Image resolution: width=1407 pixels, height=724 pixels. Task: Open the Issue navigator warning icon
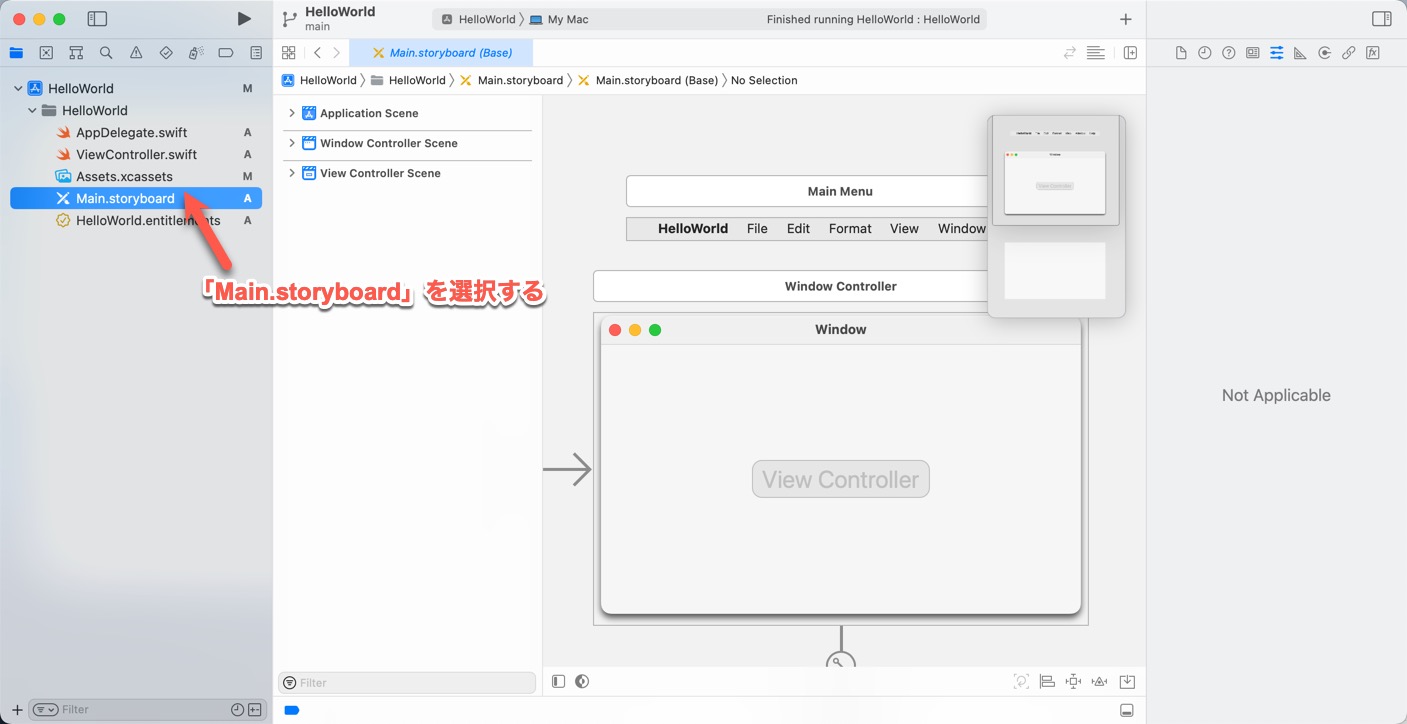(x=136, y=53)
